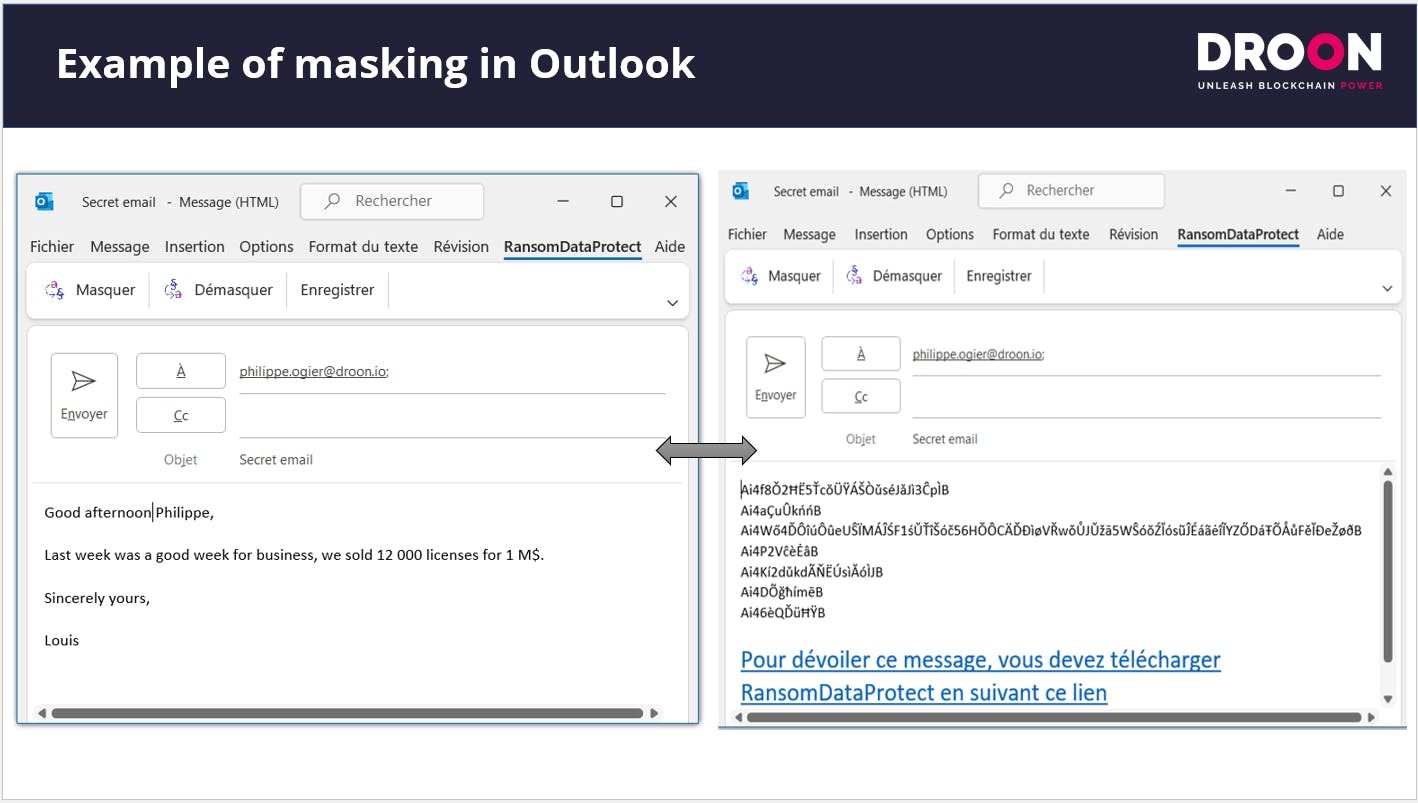Click Enregistrer in the left window ribbon
Image resolution: width=1418 pixels, height=803 pixels.
tap(338, 290)
